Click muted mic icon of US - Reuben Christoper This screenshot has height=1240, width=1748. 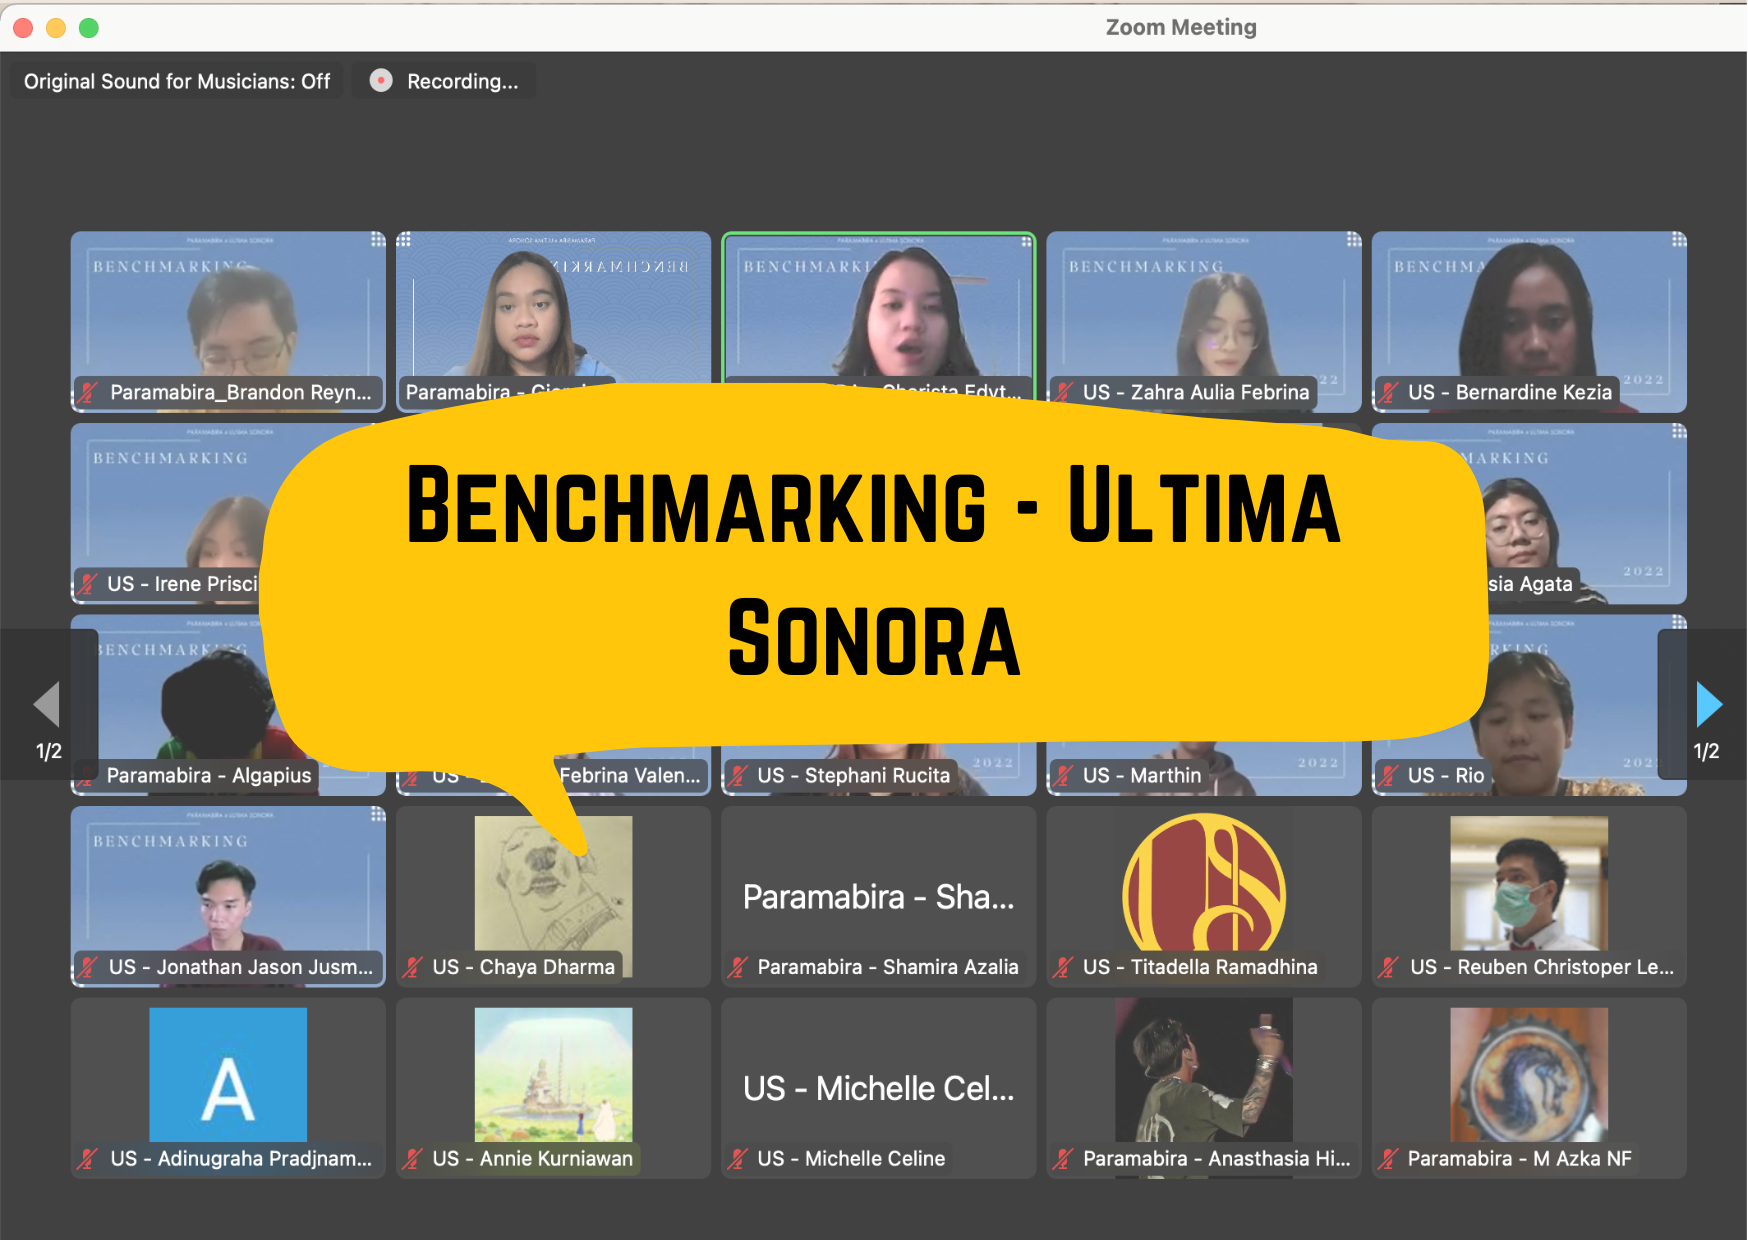click(x=1389, y=967)
